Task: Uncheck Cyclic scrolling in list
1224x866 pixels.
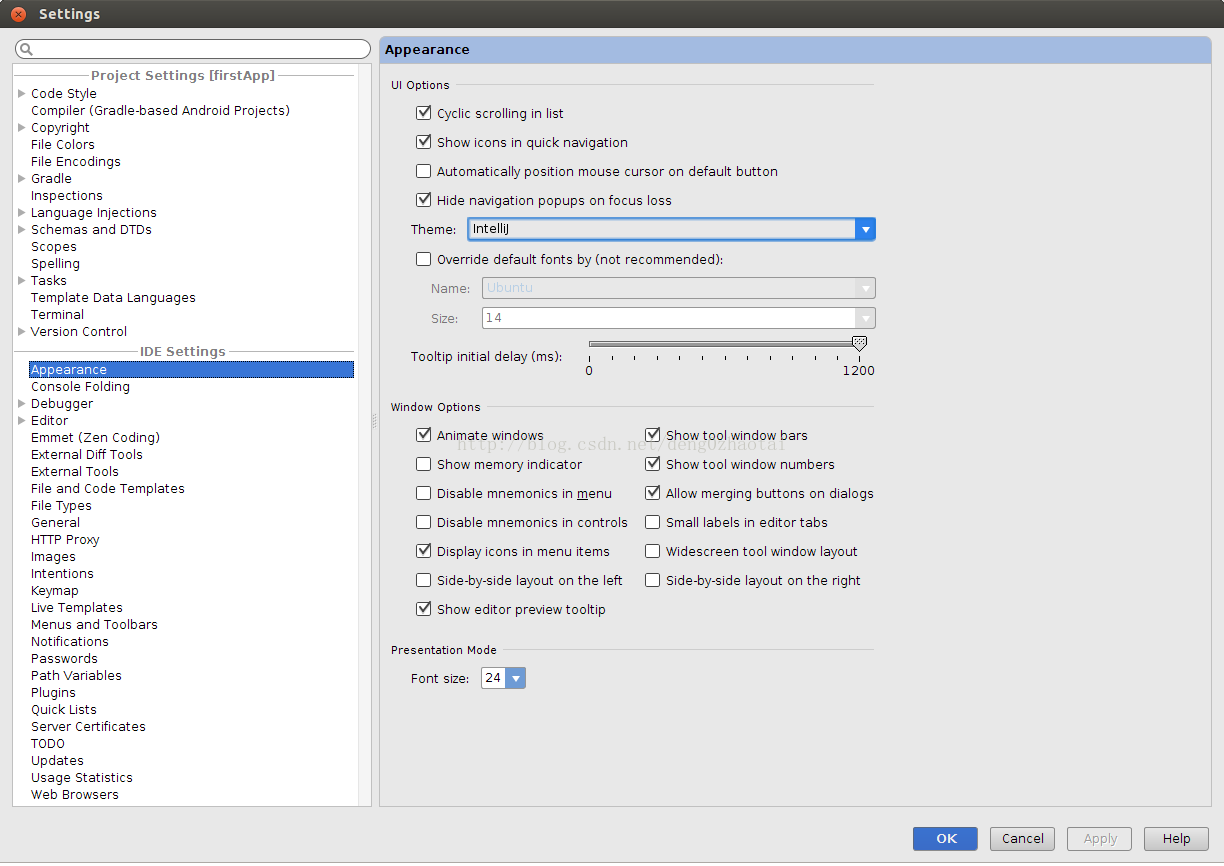Action: point(424,113)
